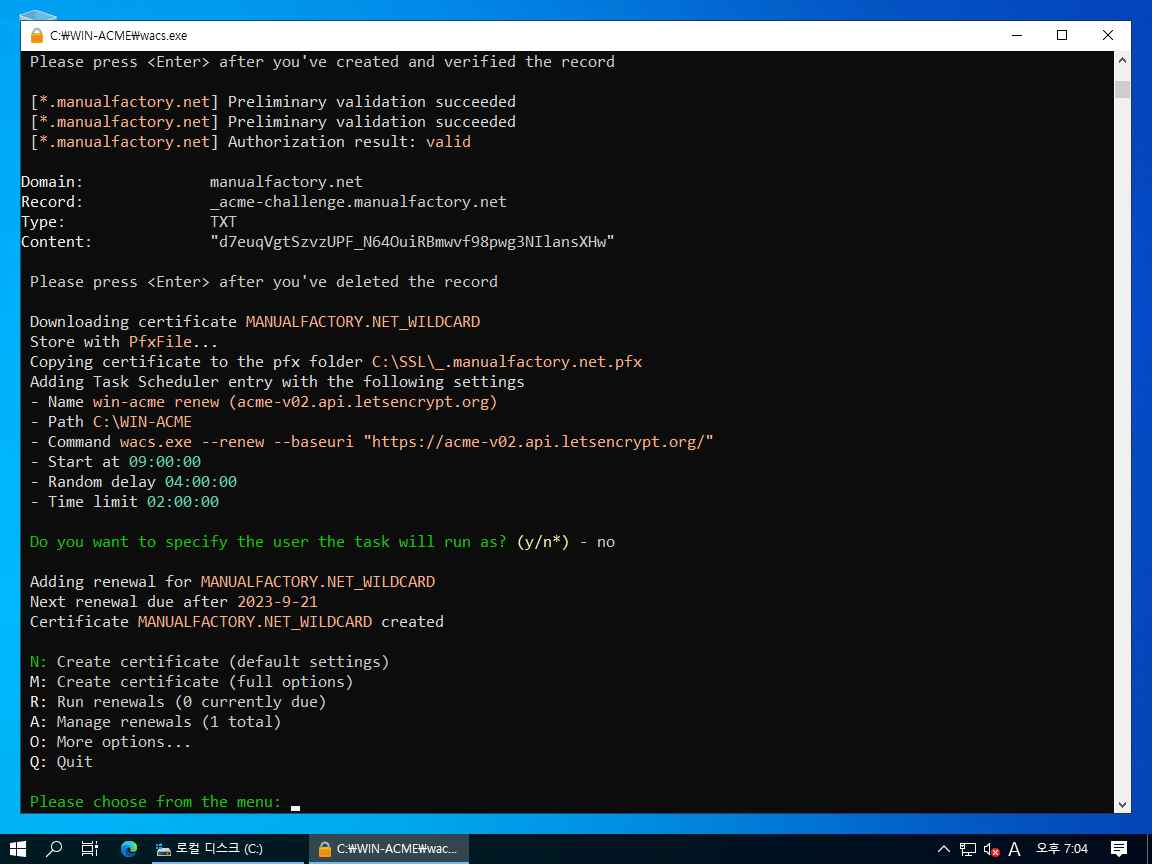
Task: Click the renewal date 2023-9-21
Action: pos(278,602)
